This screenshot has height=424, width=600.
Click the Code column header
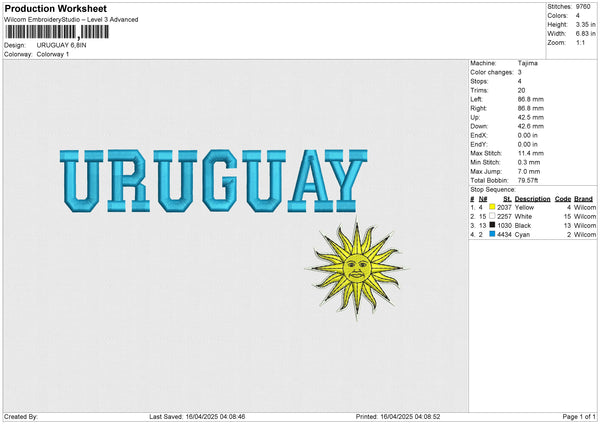(x=563, y=199)
